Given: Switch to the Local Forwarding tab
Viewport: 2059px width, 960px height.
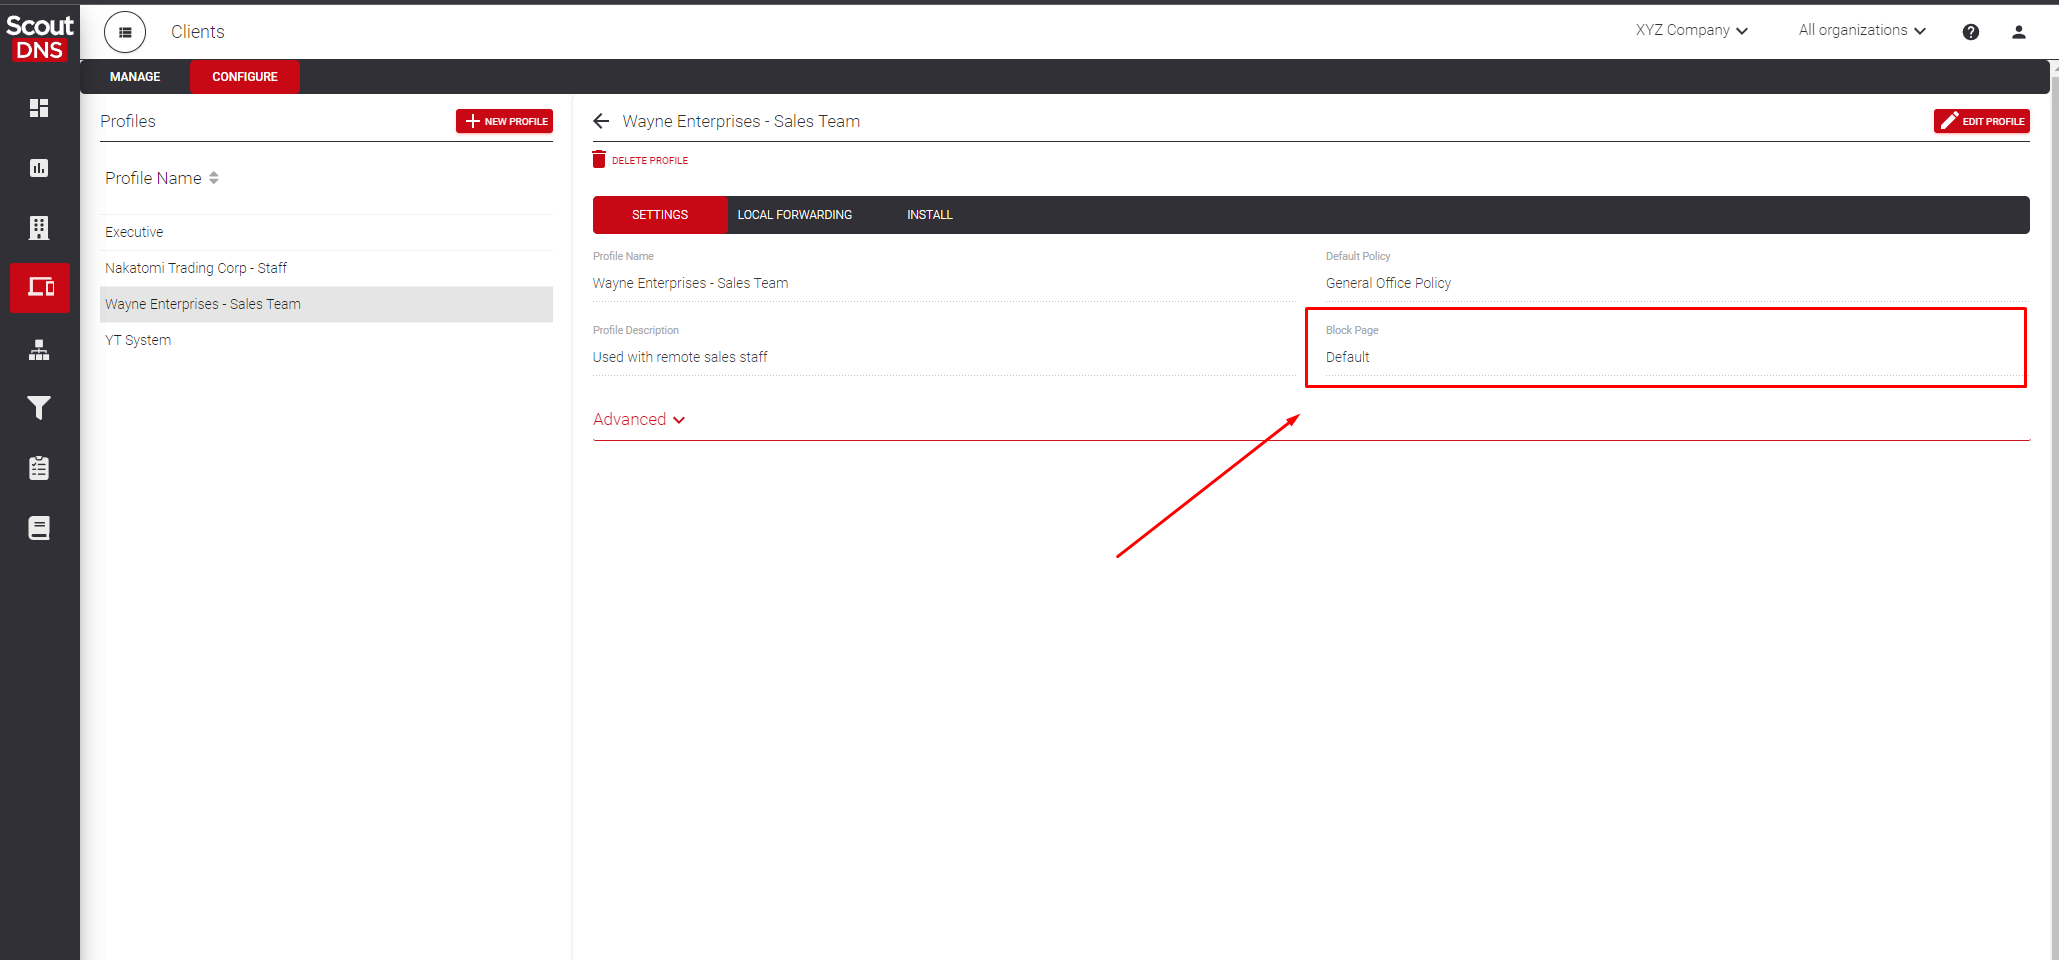Looking at the screenshot, I should (x=794, y=215).
